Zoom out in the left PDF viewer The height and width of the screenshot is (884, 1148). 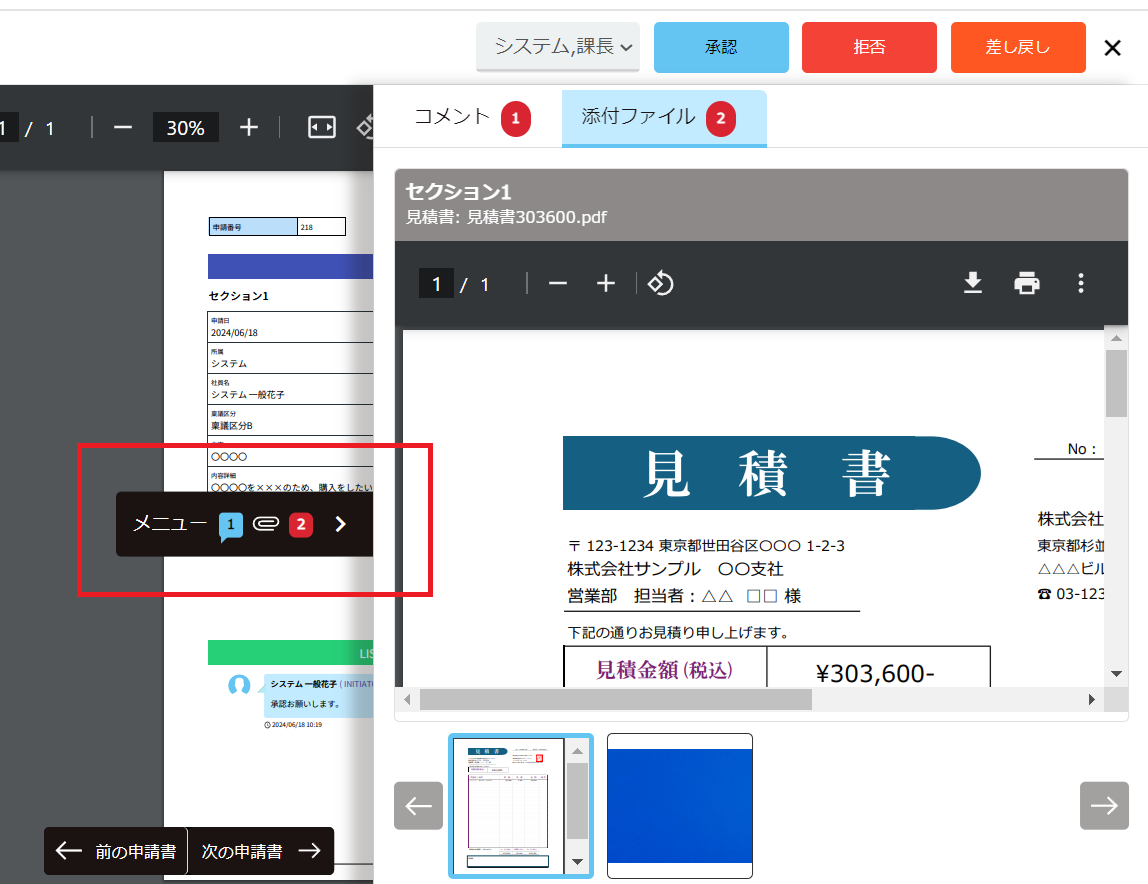tap(123, 127)
